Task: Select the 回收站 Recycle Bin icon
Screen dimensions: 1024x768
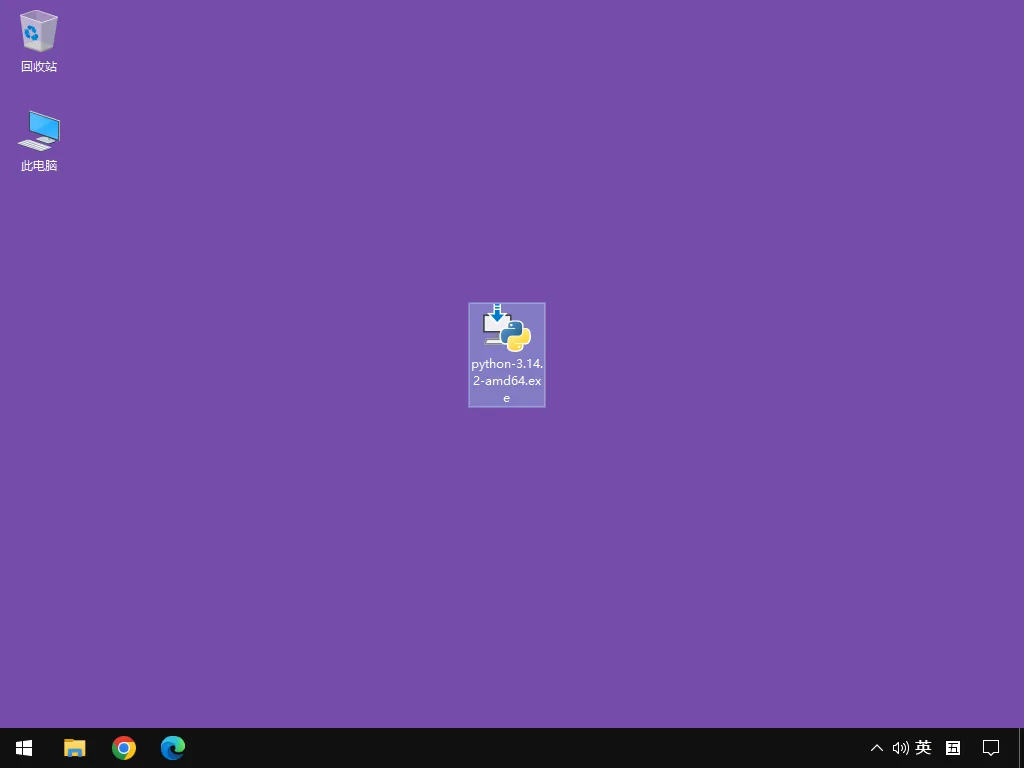Action: pos(39,32)
